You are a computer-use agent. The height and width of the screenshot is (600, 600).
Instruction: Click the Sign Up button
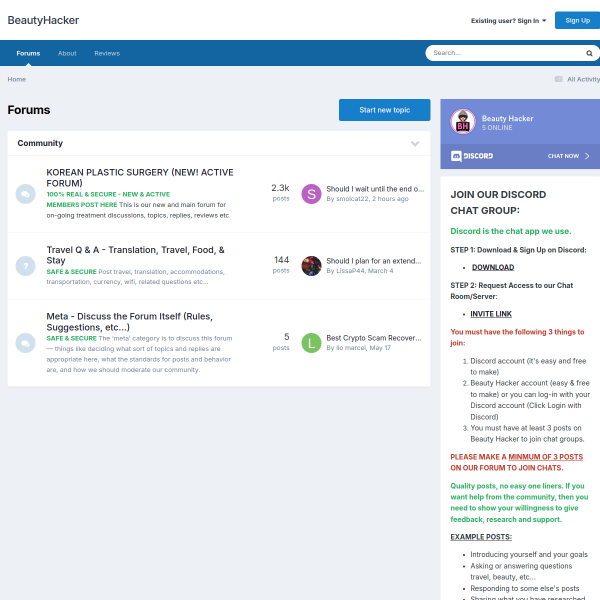coord(577,20)
